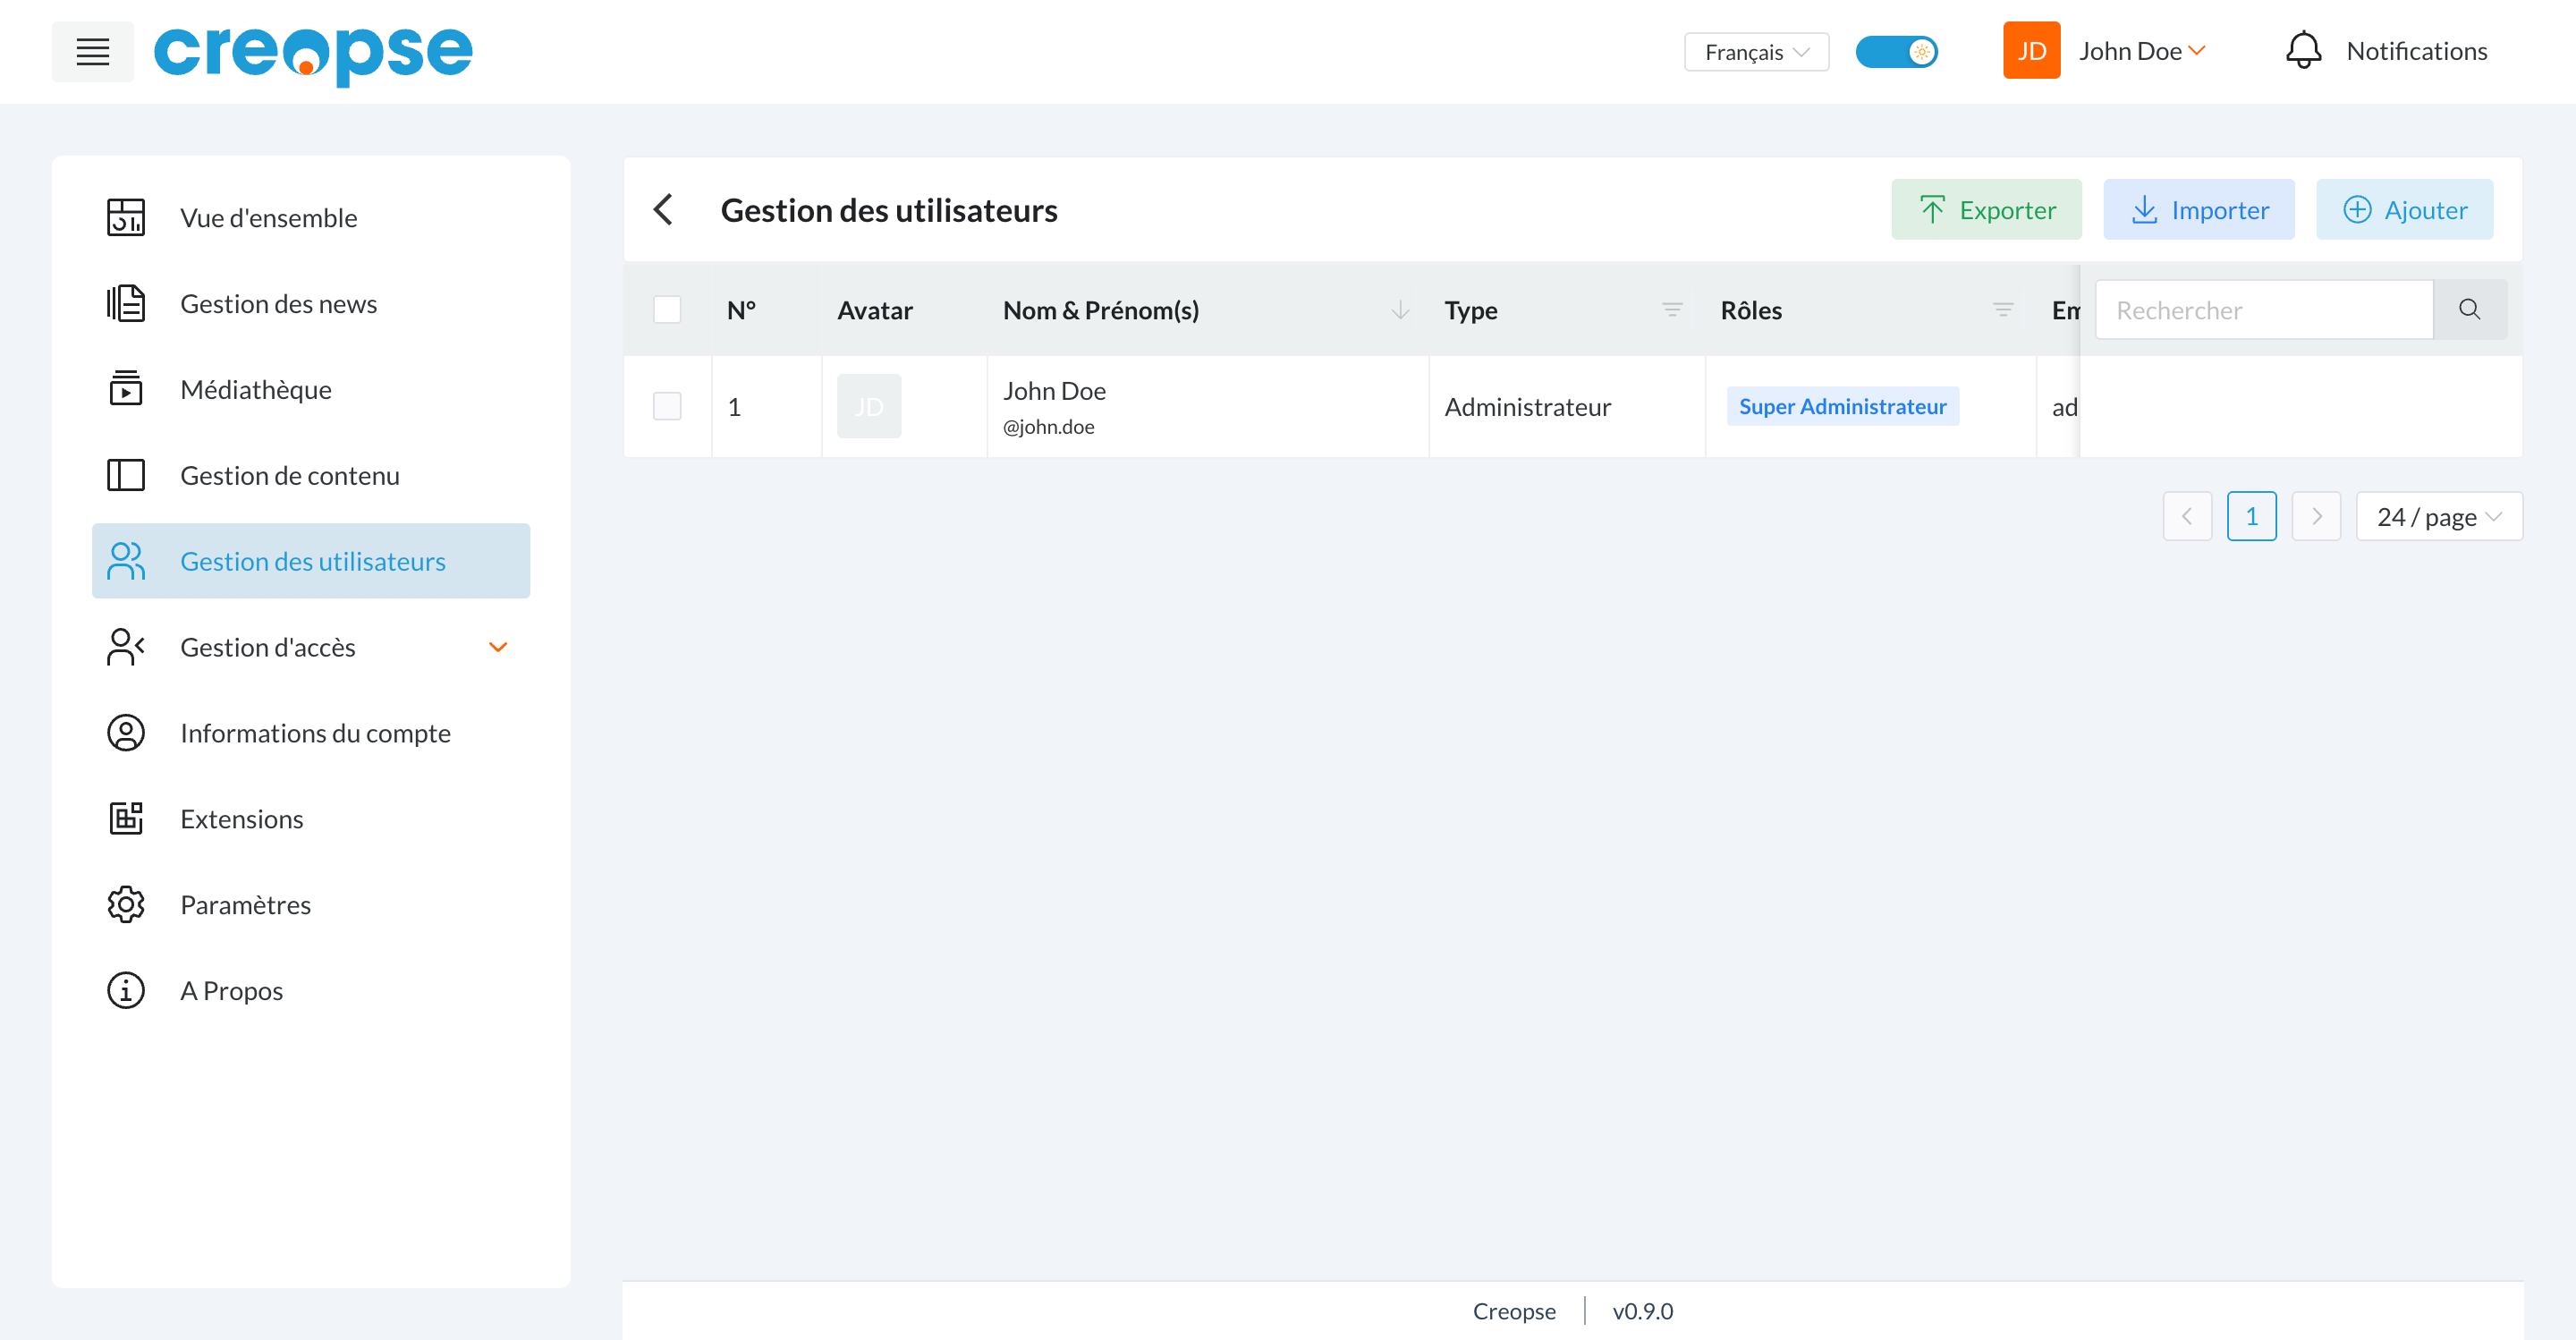
Task: Go to previous page arrow
Action: pos(2187,516)
